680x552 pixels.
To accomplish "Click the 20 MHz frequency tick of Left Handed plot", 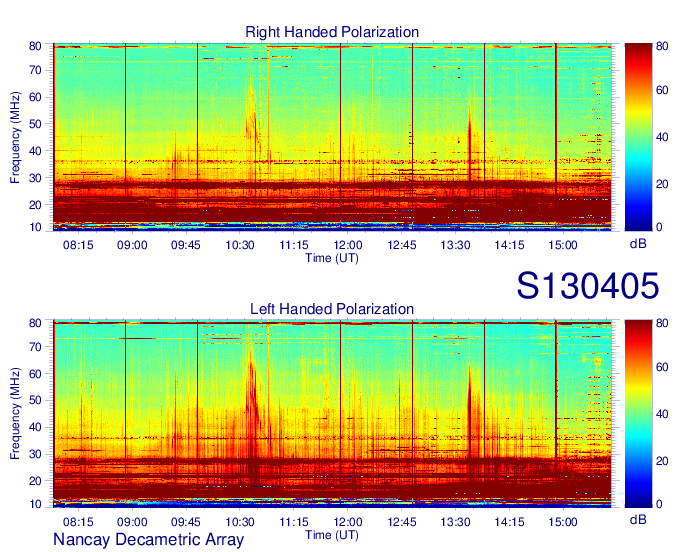I will click(x=35, y=481).
